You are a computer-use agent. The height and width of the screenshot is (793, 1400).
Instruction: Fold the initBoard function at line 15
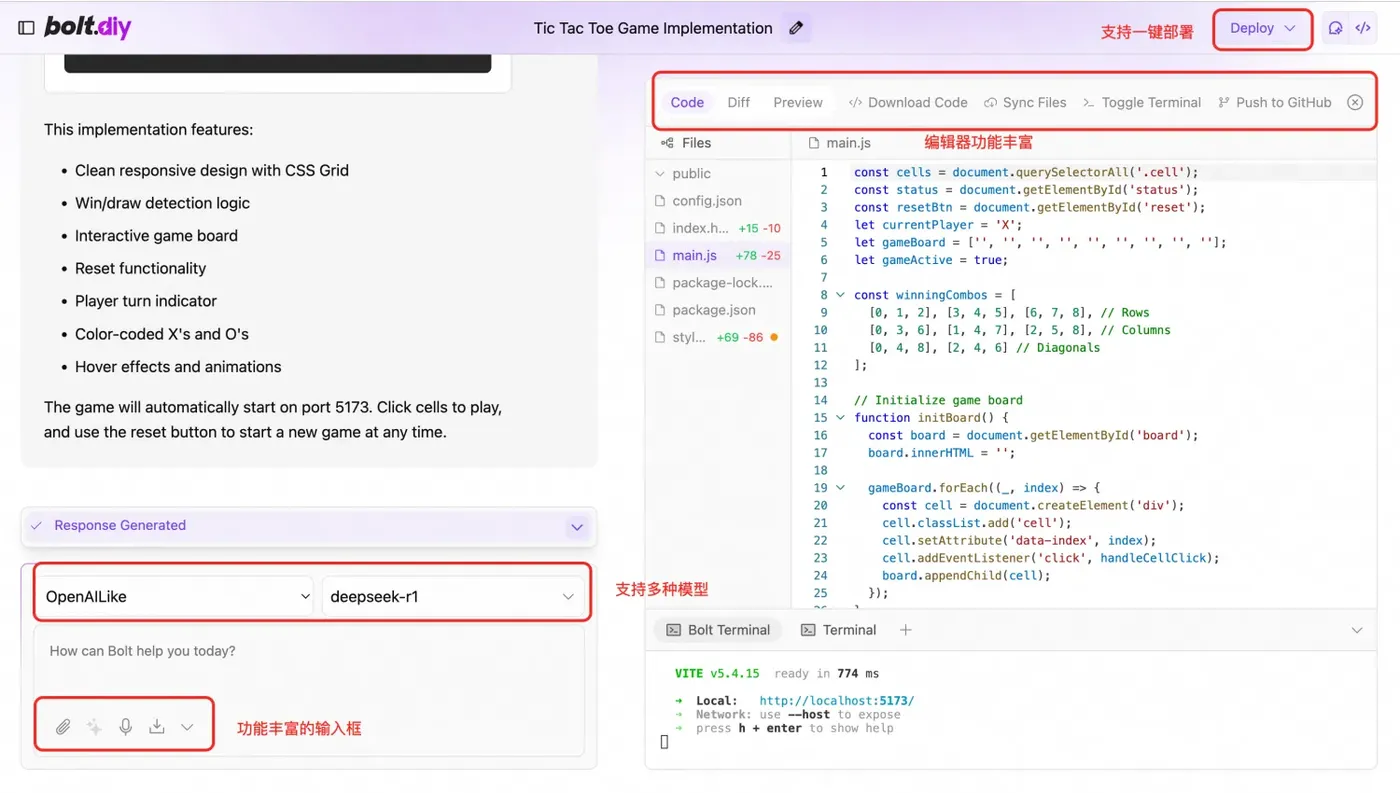click(840, 417)
